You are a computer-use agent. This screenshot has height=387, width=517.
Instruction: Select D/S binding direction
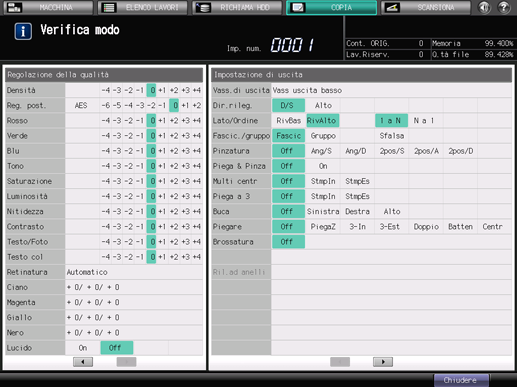coord(288,105)
